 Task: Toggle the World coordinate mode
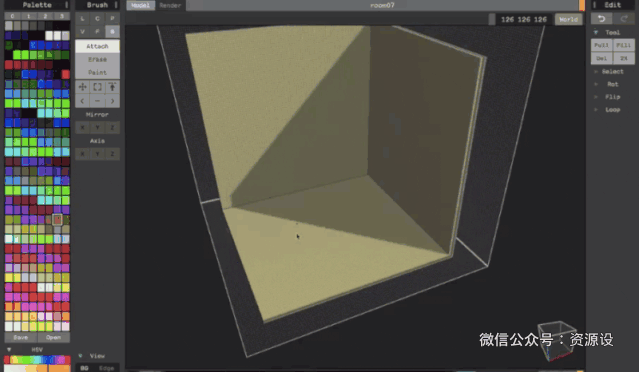[x=568, y=19]
